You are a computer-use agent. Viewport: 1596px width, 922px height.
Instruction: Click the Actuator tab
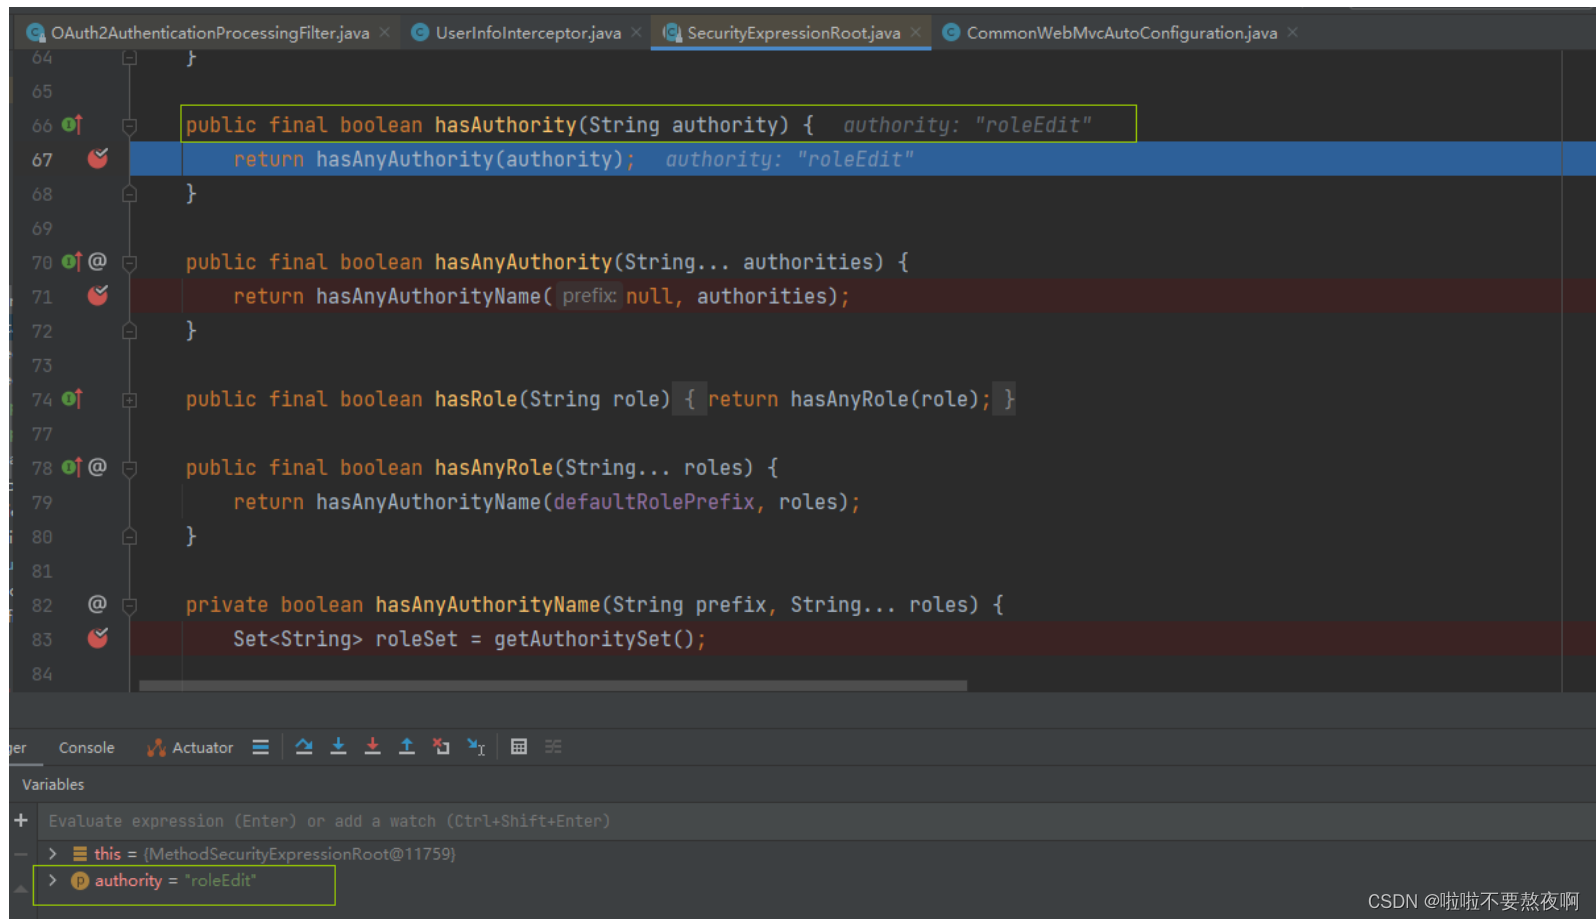[190, 748]
